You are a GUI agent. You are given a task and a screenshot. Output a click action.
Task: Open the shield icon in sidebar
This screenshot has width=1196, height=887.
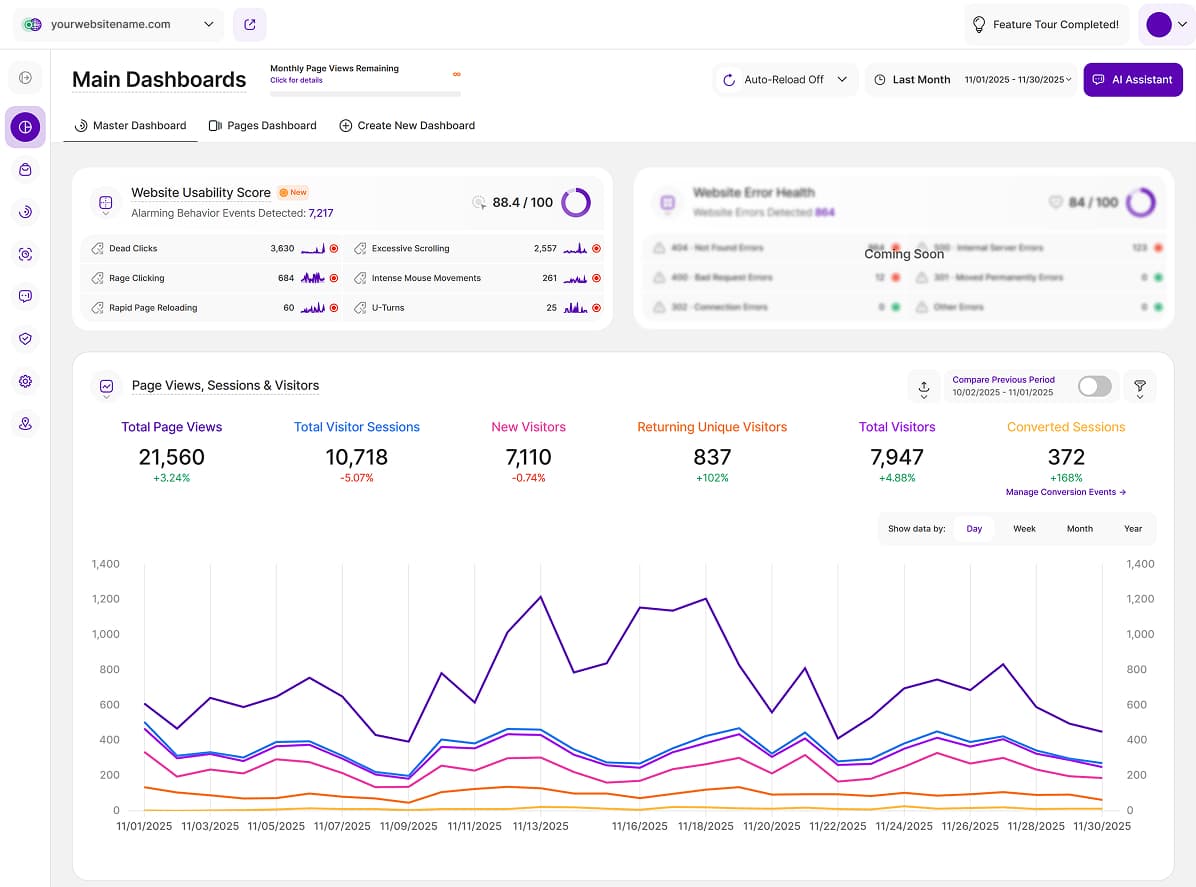[25, 339]
